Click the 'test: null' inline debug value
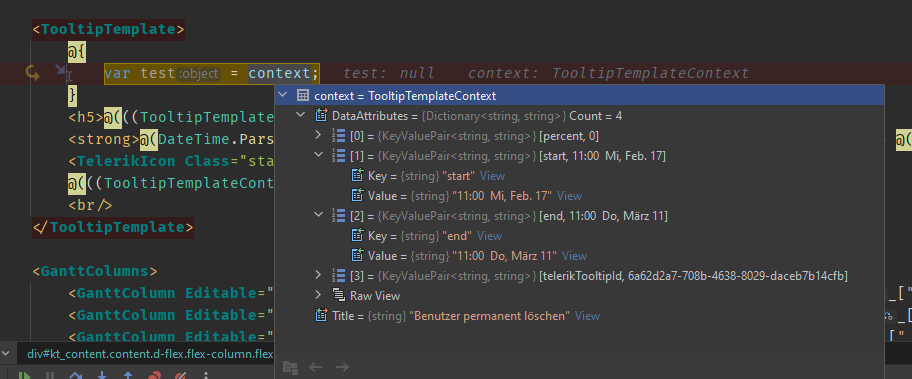Image resolution: width=912 pixels, height=379 pixels. (x=389, y=73)
